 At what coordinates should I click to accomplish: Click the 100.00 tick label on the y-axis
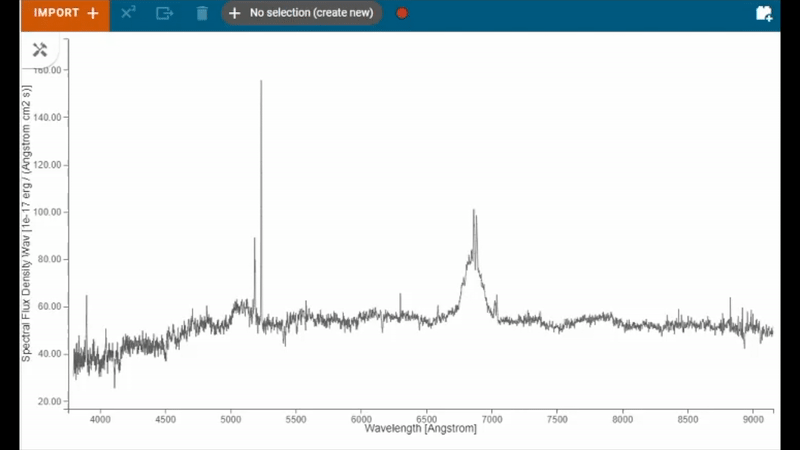coord(47,212)
